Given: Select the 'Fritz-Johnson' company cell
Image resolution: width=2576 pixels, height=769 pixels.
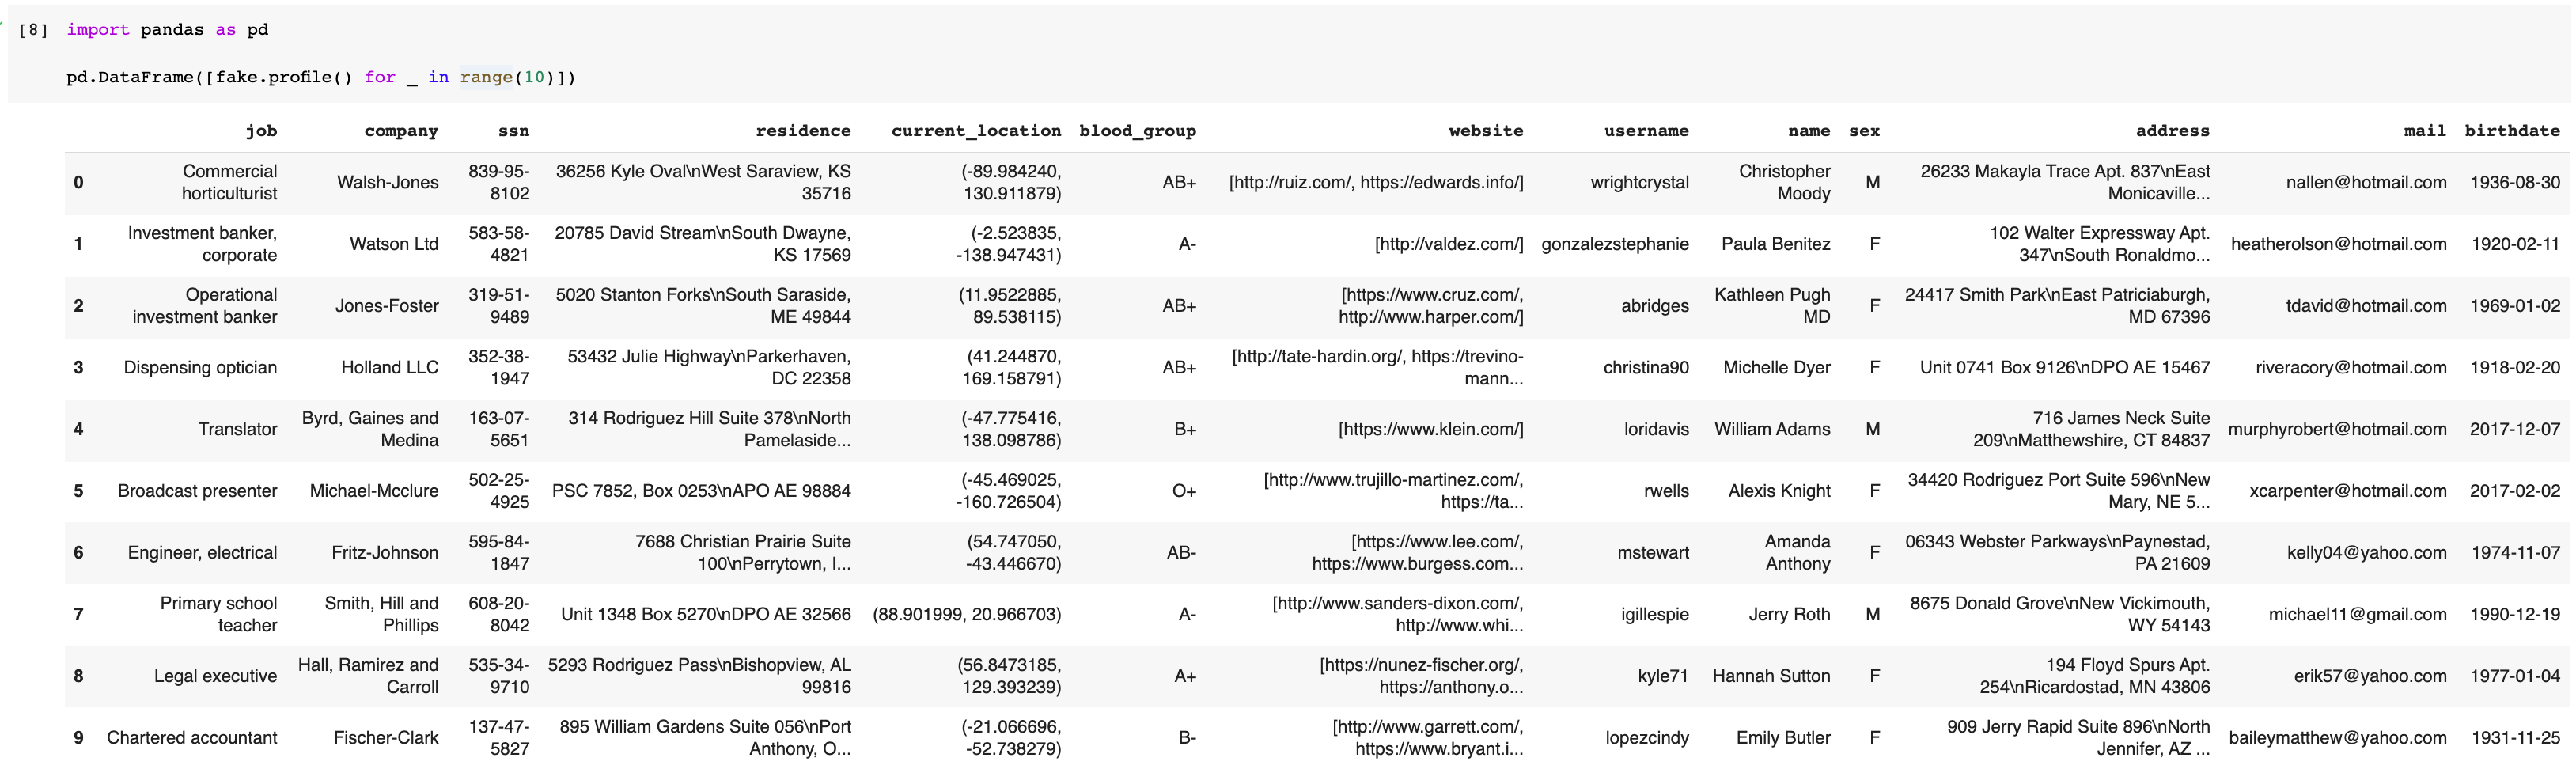Looking at the screenshot, I should point(385,553).
